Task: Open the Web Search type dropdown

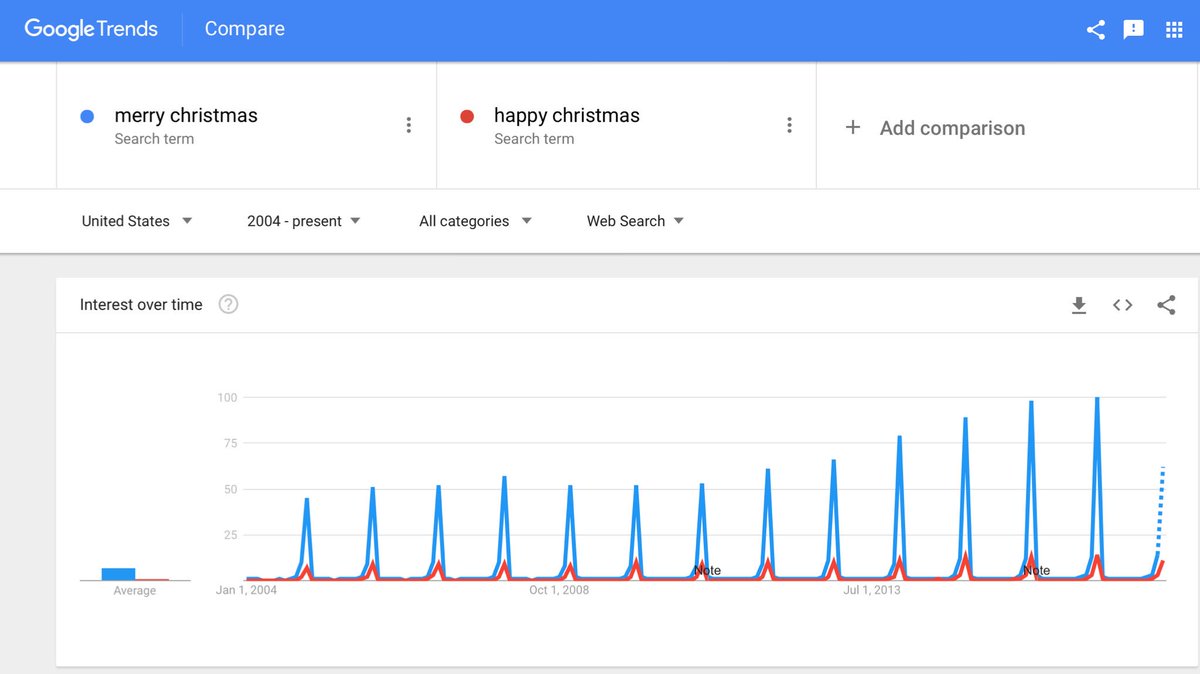Action: click(635, 221)
